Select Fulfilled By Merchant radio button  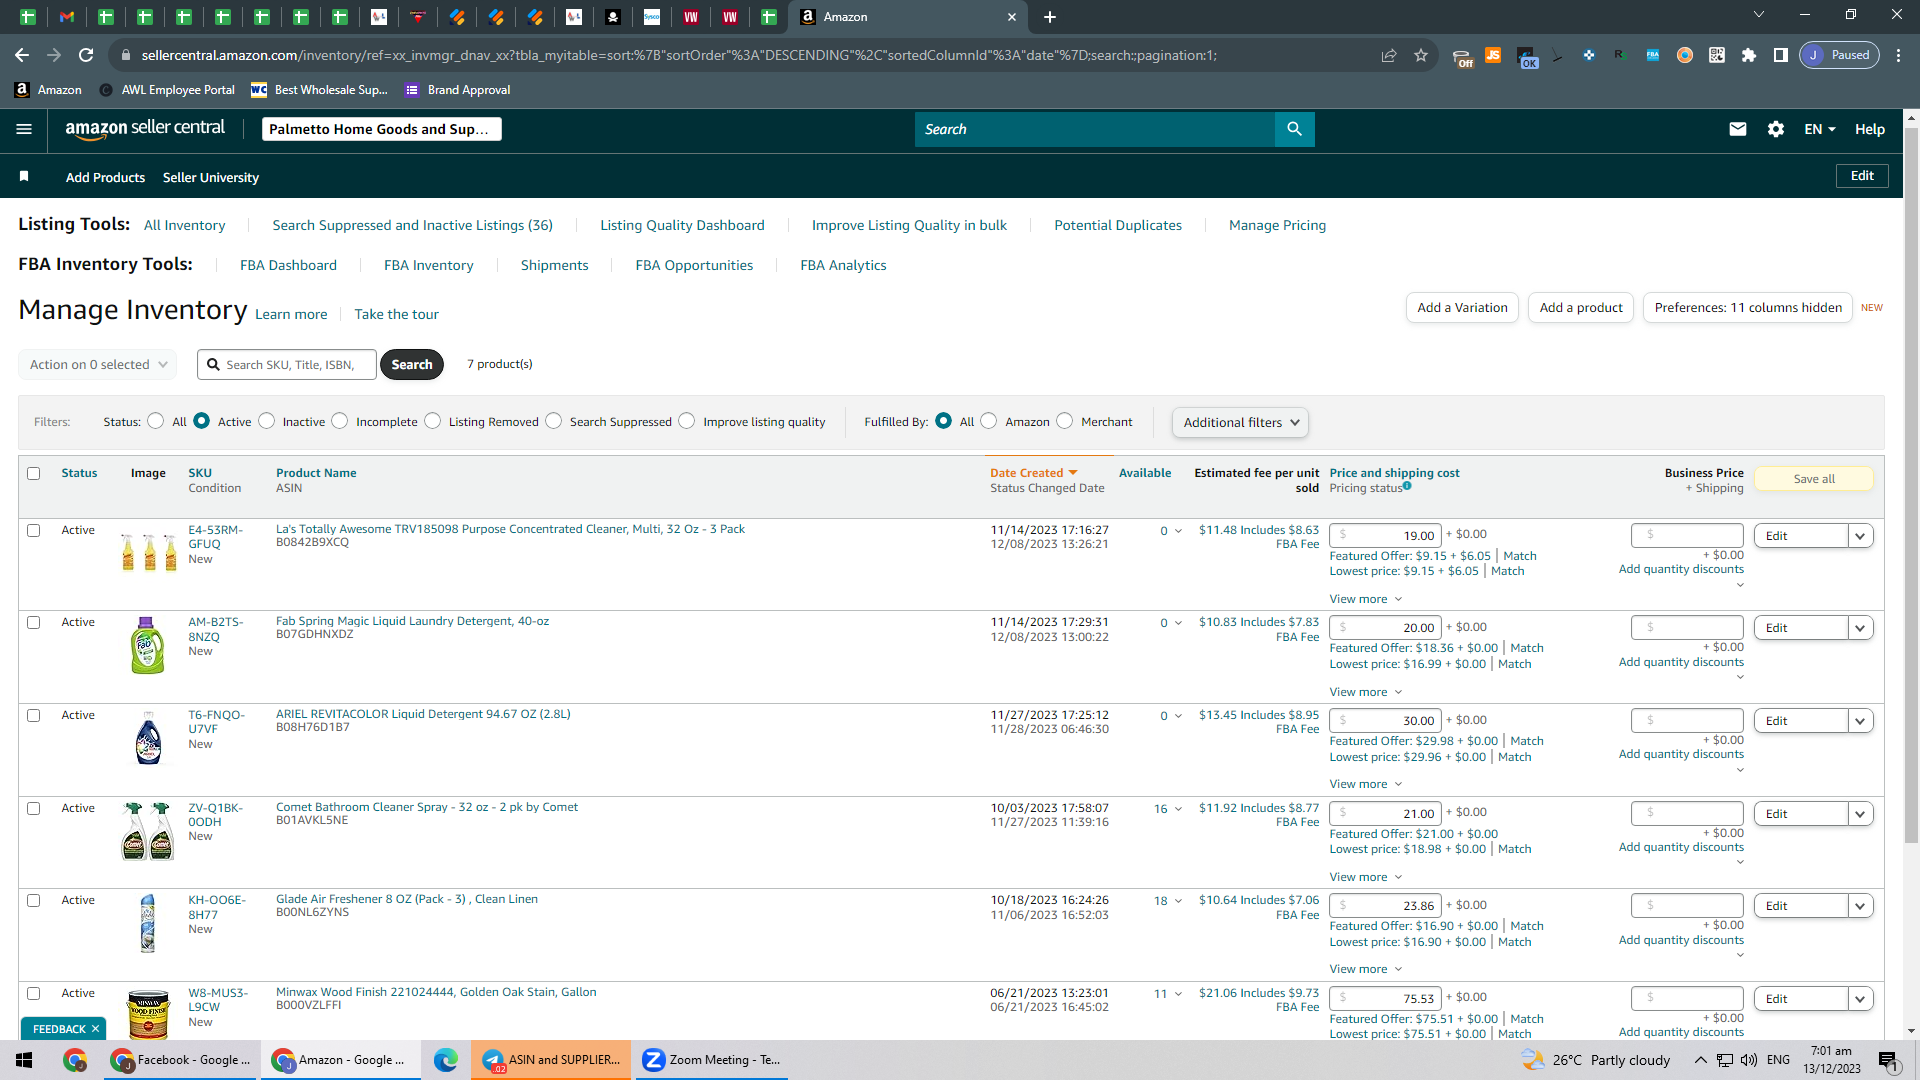click(1065, 421)
